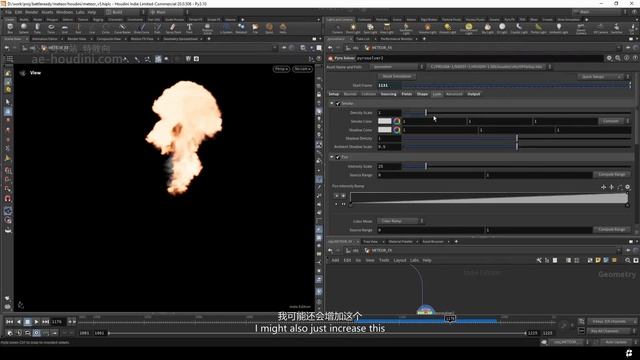The width and height of the screenshot is (640, 360).
Task: Switch to the Shape tab
Action: [x=422, y=94]
